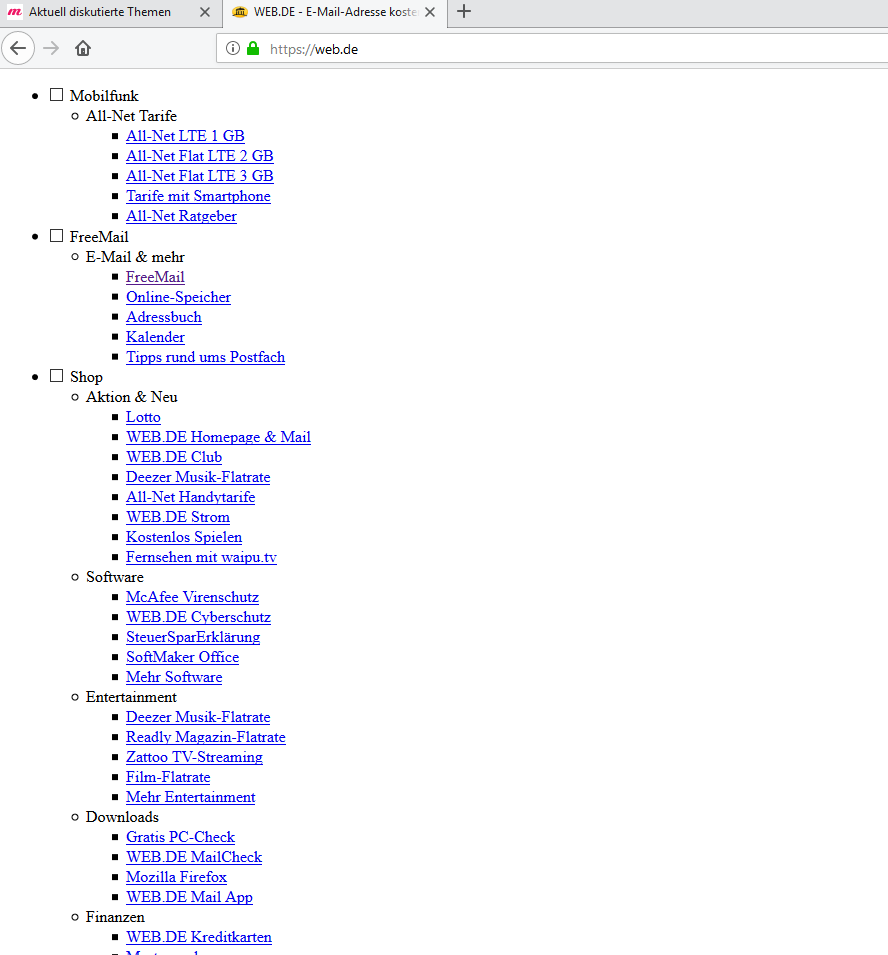888x955 pixels.
Task: Select the WEB.DE E-Mail-Adresse tab
Action: [x=335, y=12]
